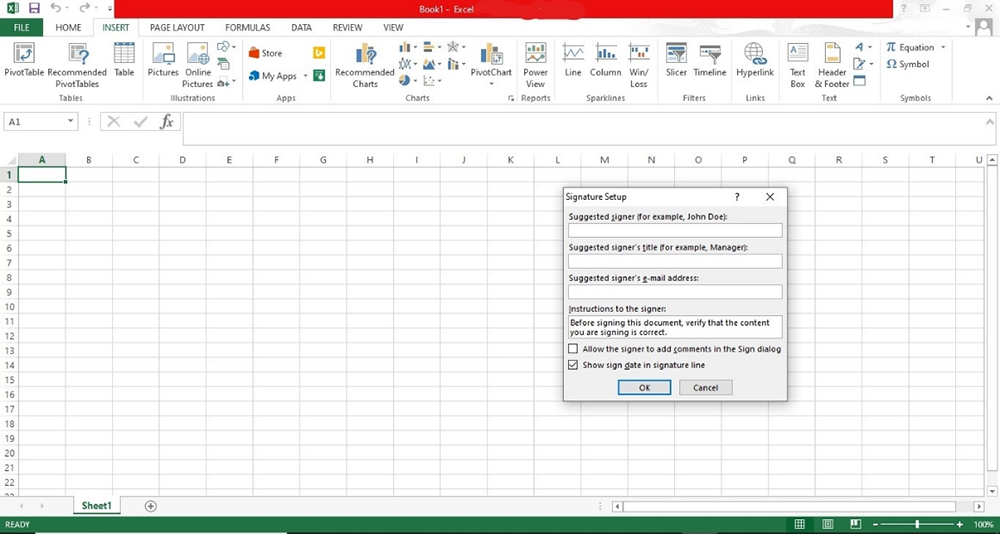Click the Header & Footer icon
This screenshot has height=534, width=1000.
832,62
